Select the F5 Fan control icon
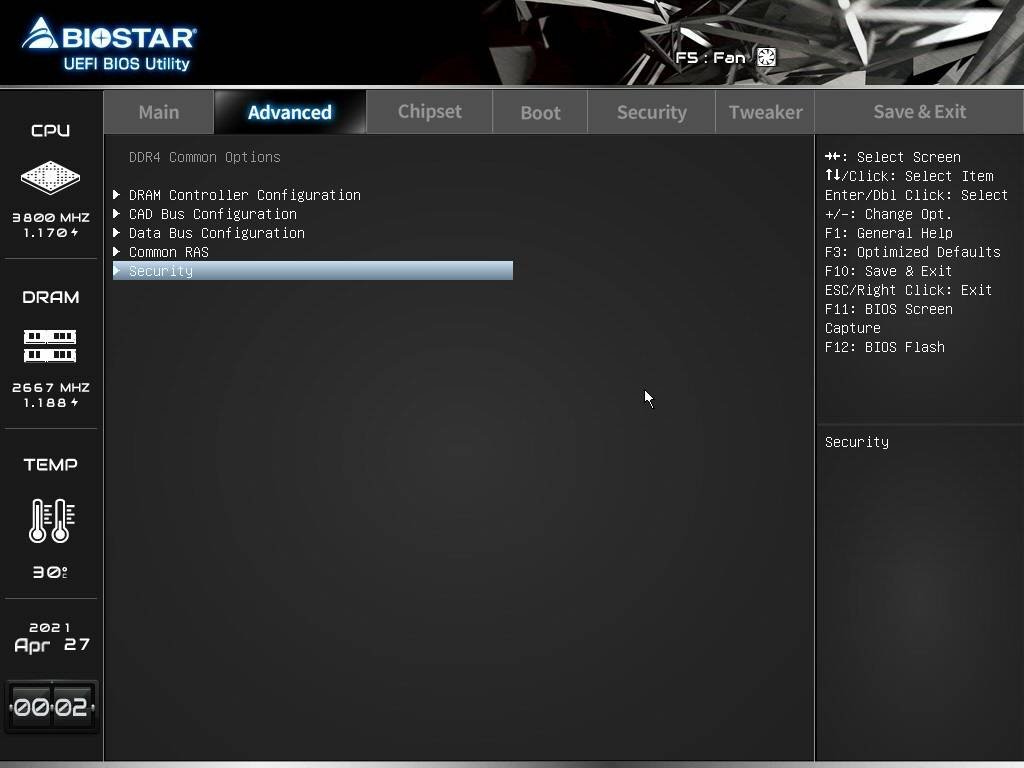 coord(765,57)
